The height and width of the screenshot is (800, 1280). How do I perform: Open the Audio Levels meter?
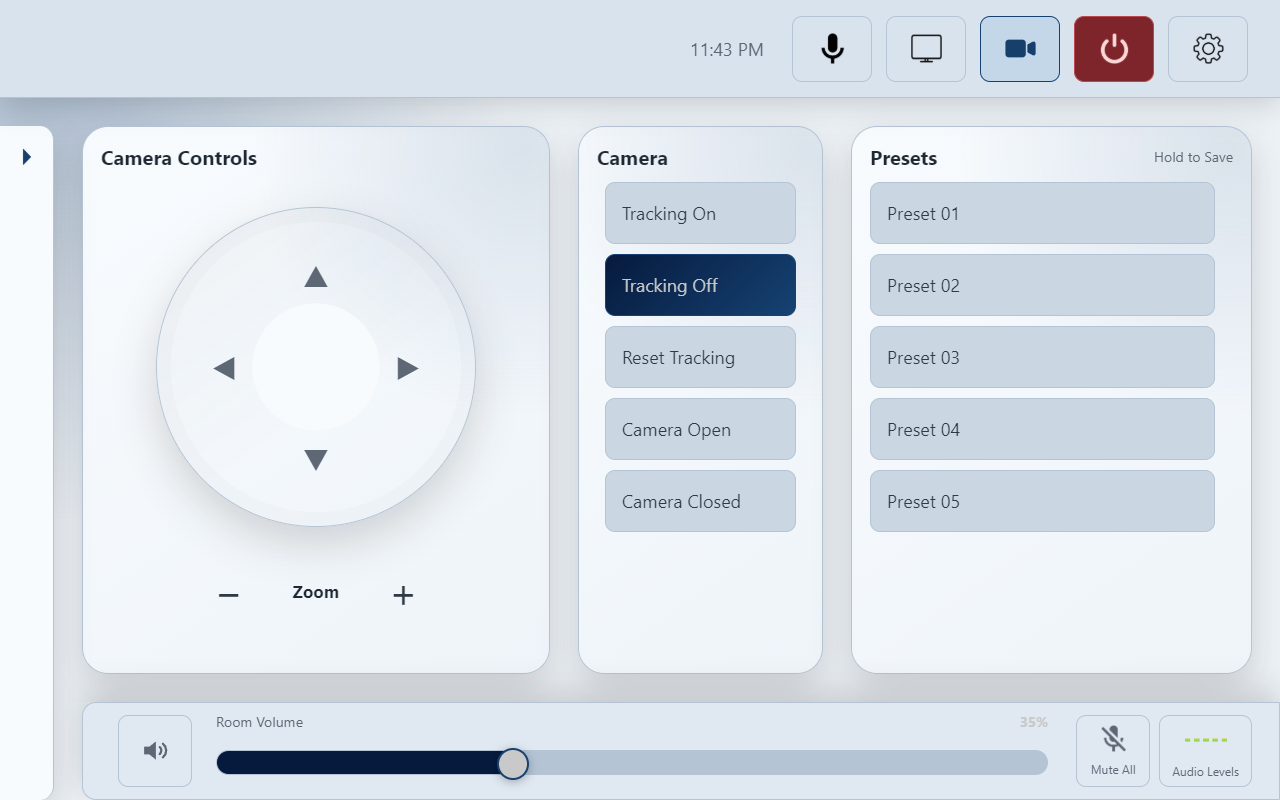(x=1205, y=751)
